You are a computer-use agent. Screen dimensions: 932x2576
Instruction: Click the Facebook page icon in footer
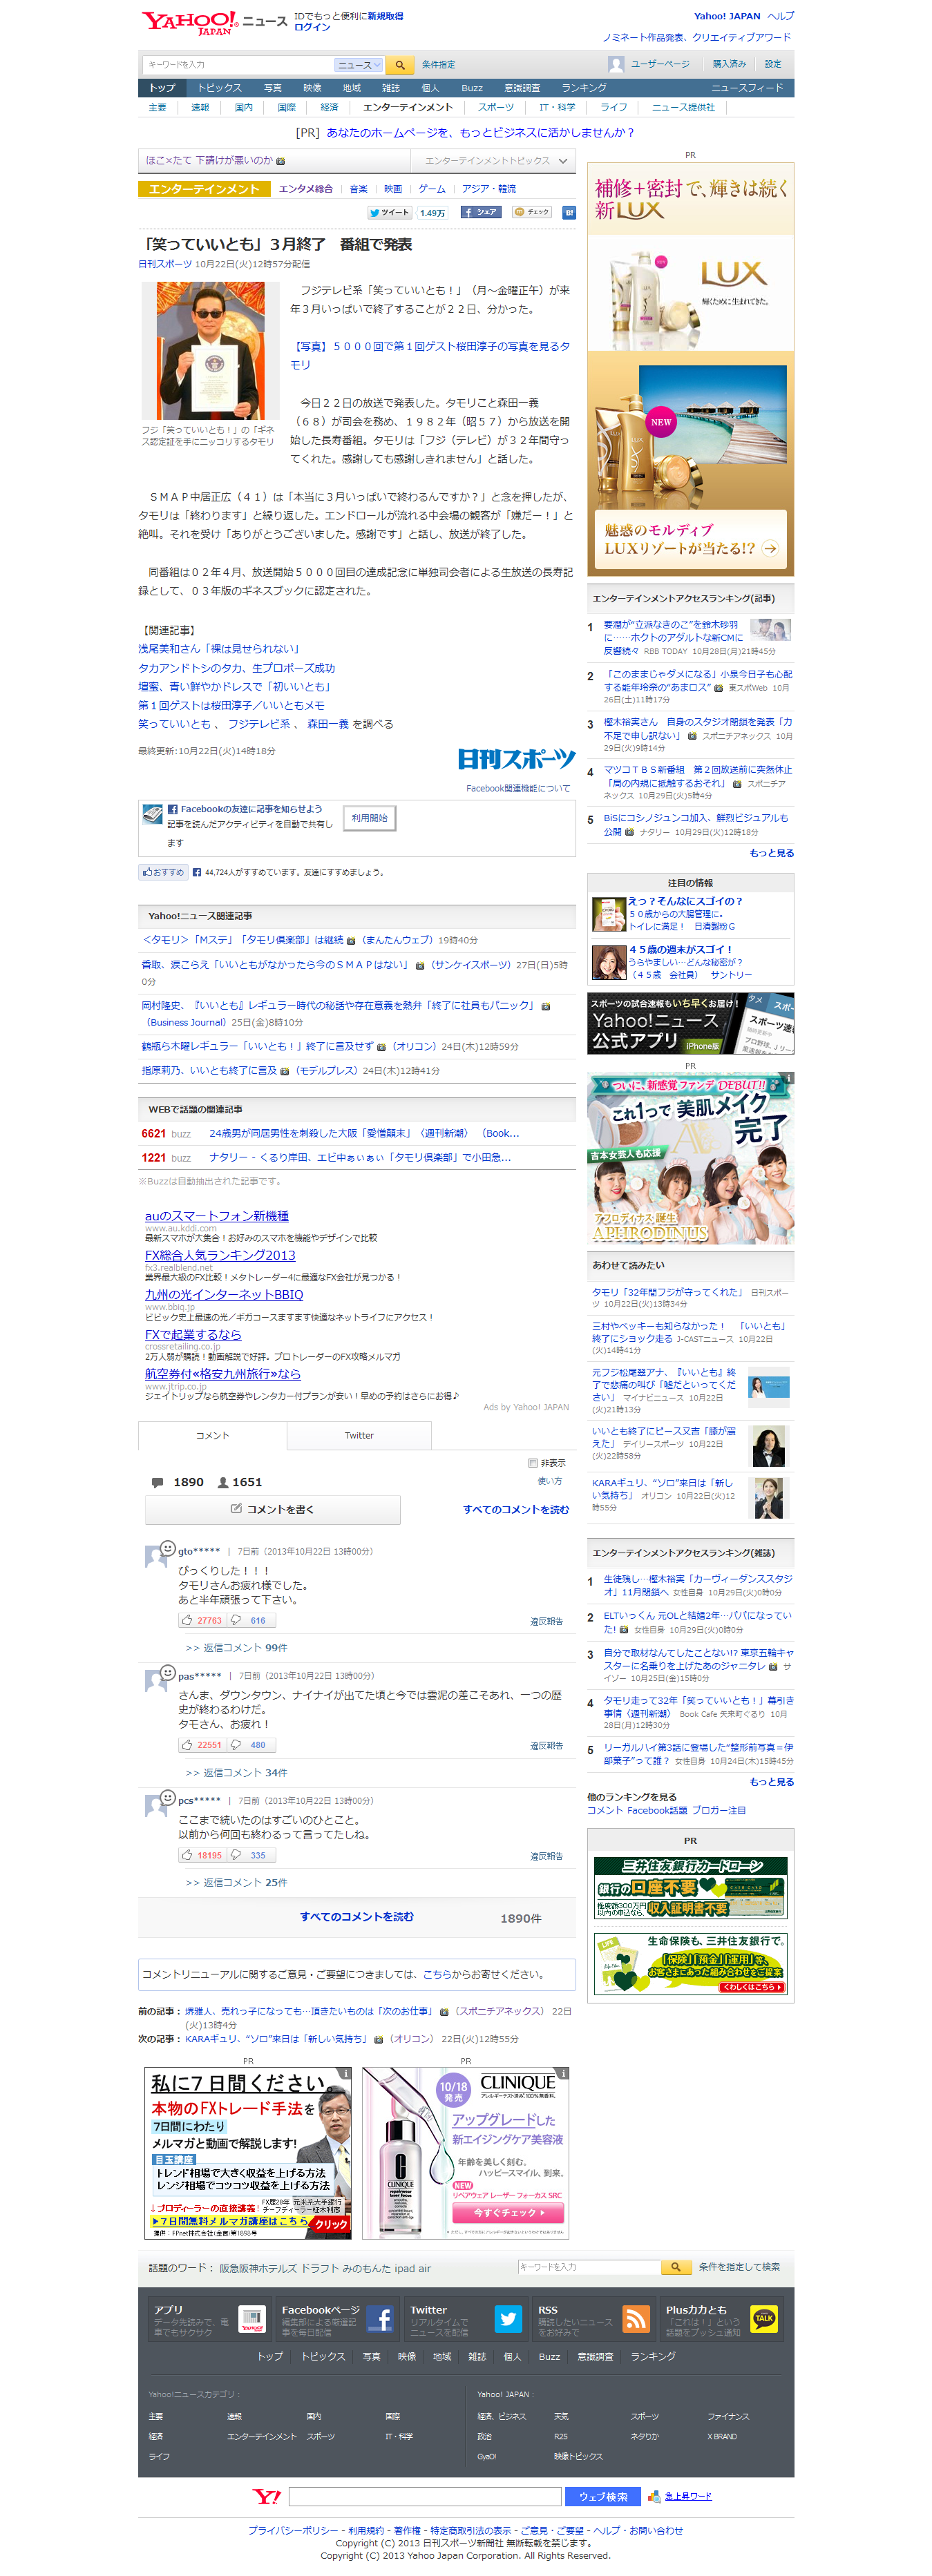(379, 2319)
